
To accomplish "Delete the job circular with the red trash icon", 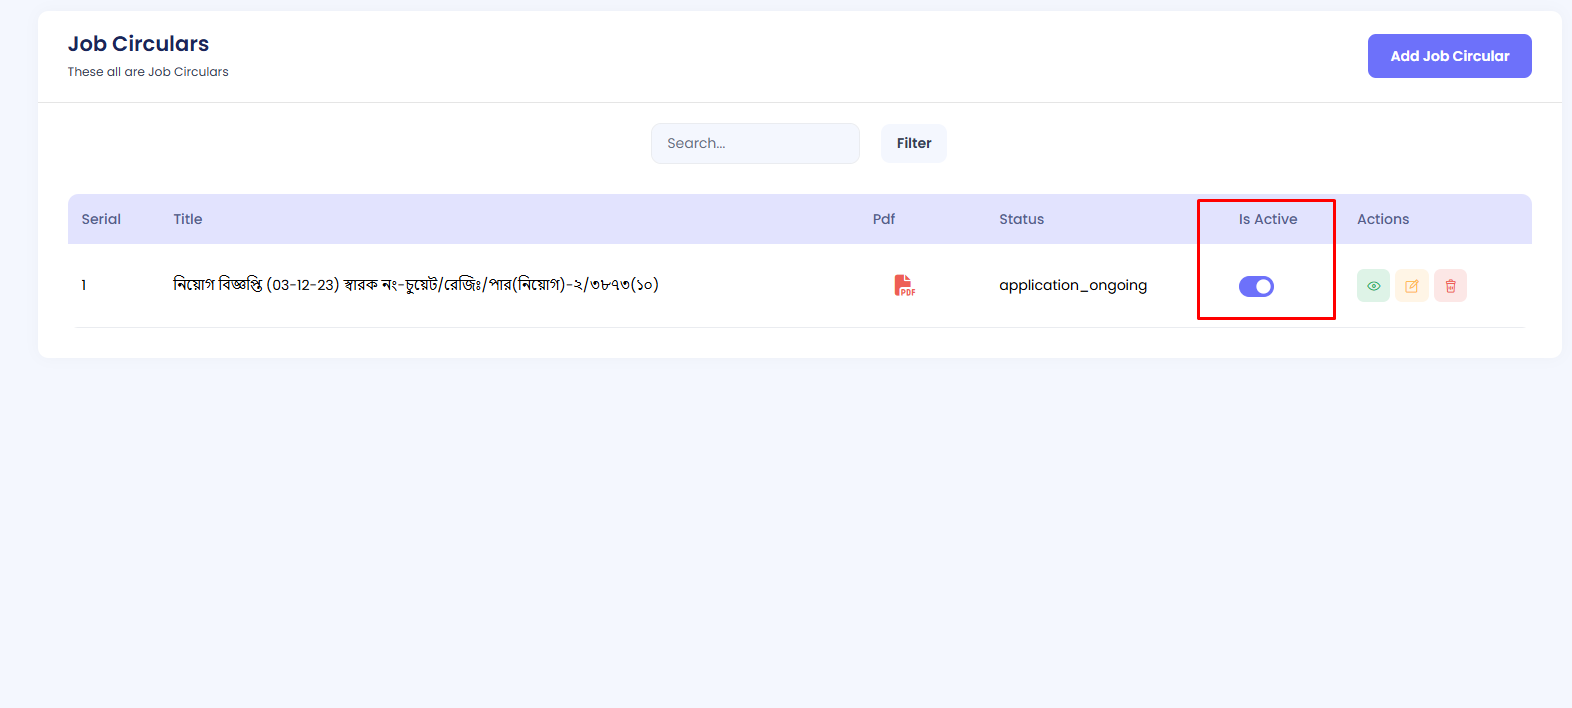I will [1450, 286].
